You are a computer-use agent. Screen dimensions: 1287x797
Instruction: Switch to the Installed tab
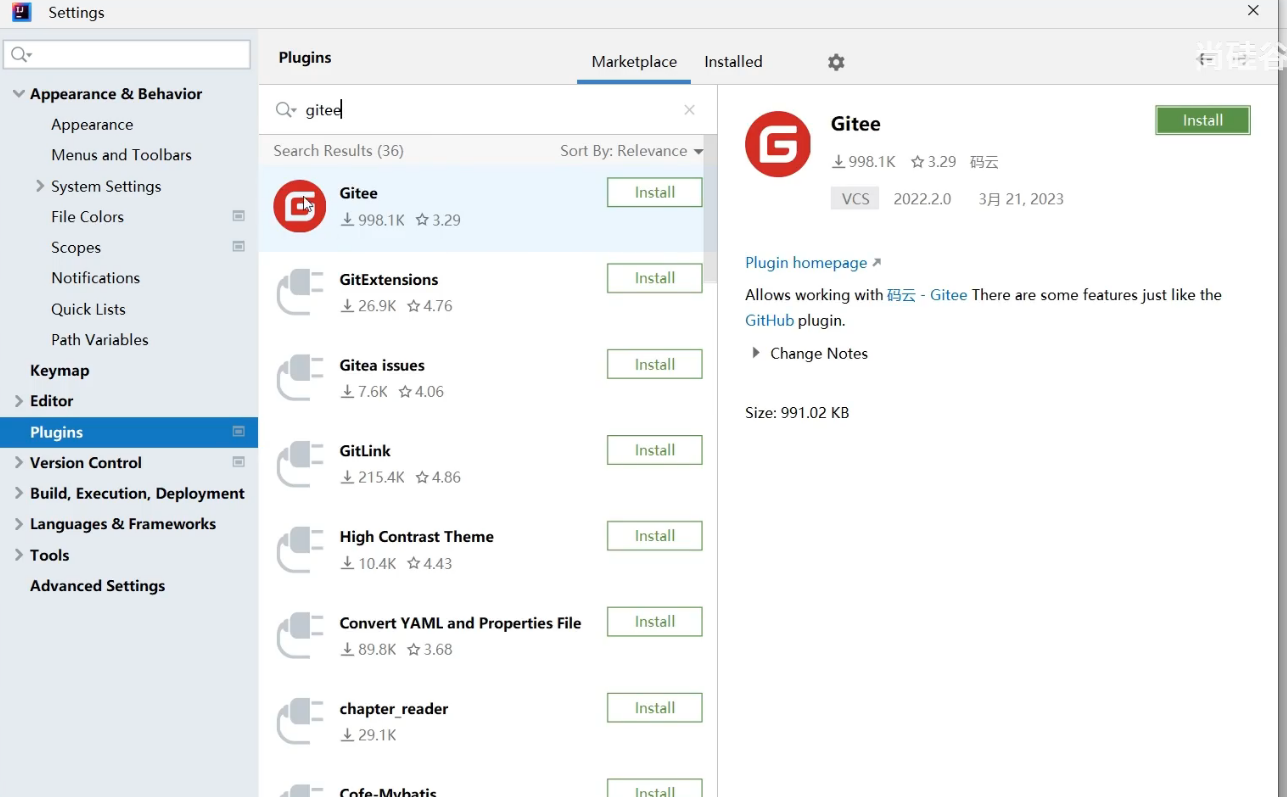733,62
